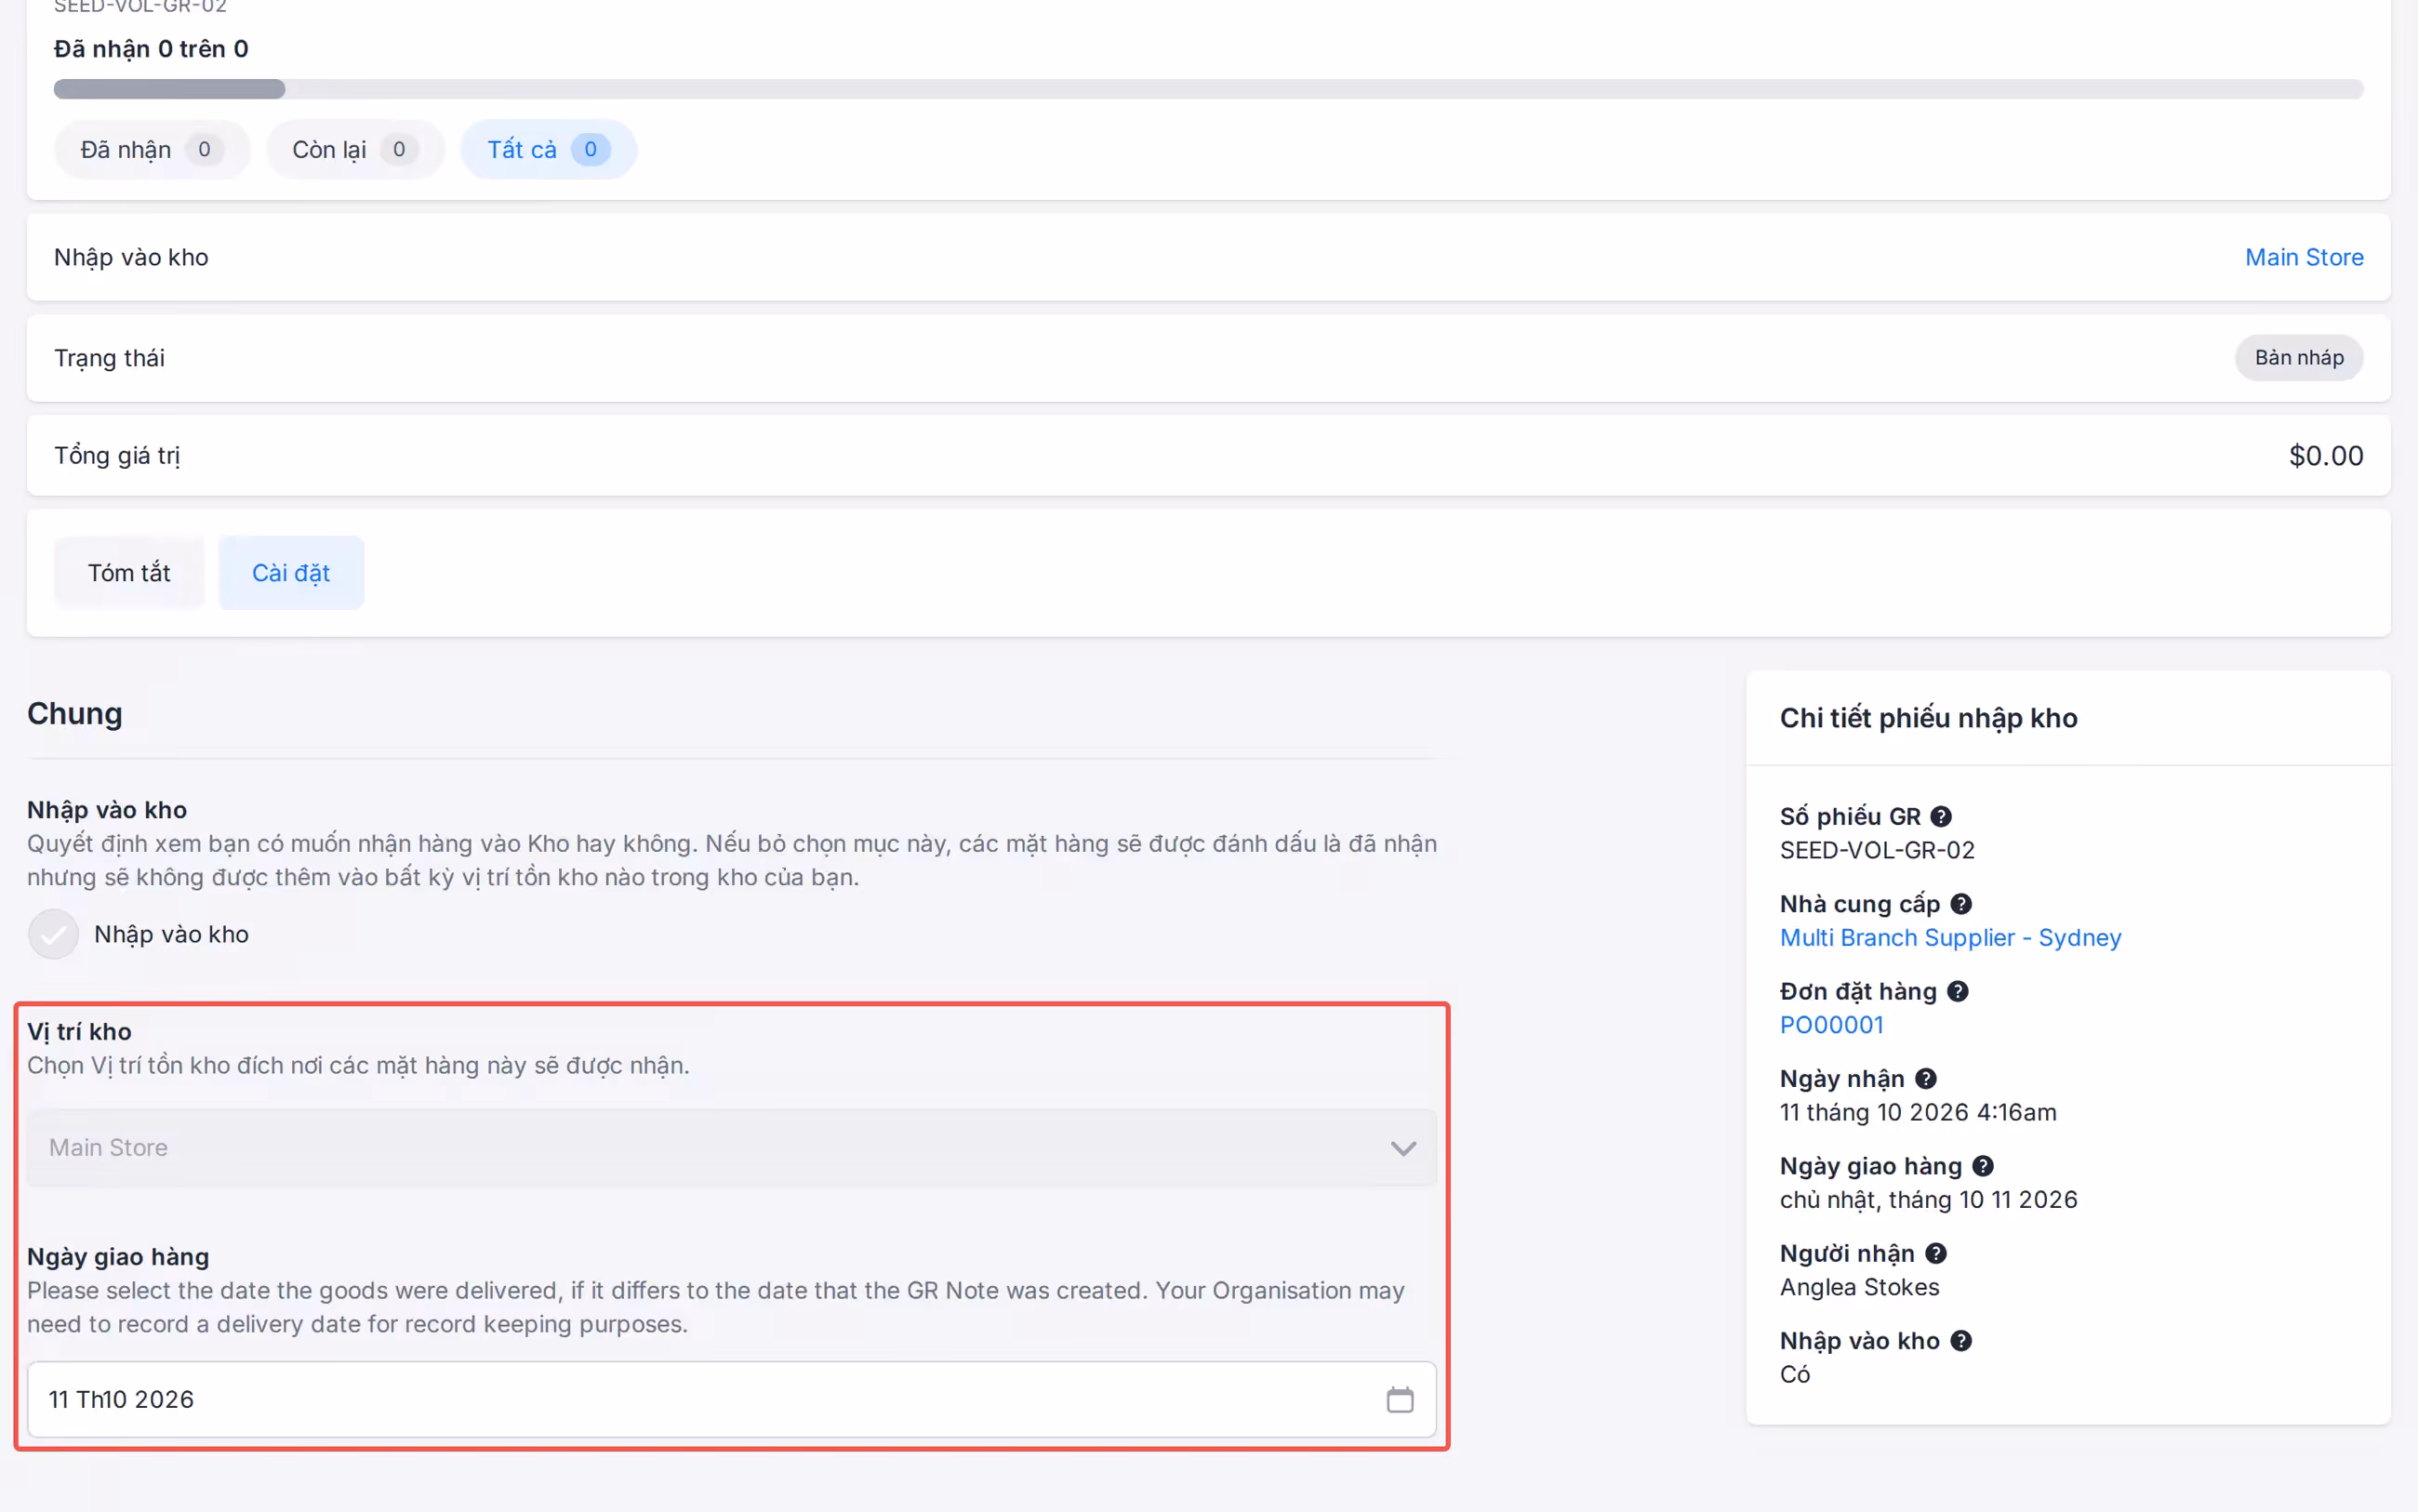Switch to the Tóm tắt tab
The height and width of the screenshot is (1512, 2418).
coord(129,573)
